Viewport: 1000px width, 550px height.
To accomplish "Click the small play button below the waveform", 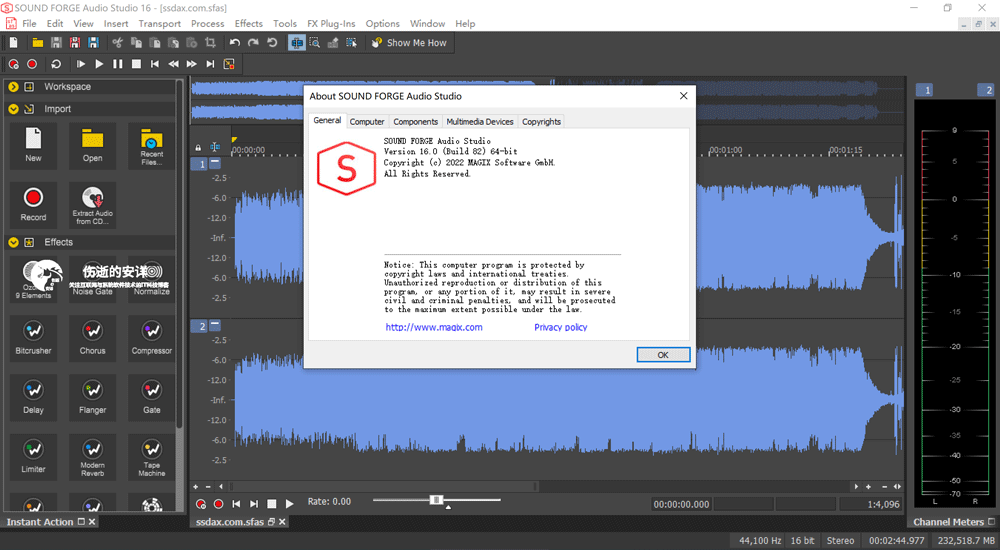I will [290, 504].
